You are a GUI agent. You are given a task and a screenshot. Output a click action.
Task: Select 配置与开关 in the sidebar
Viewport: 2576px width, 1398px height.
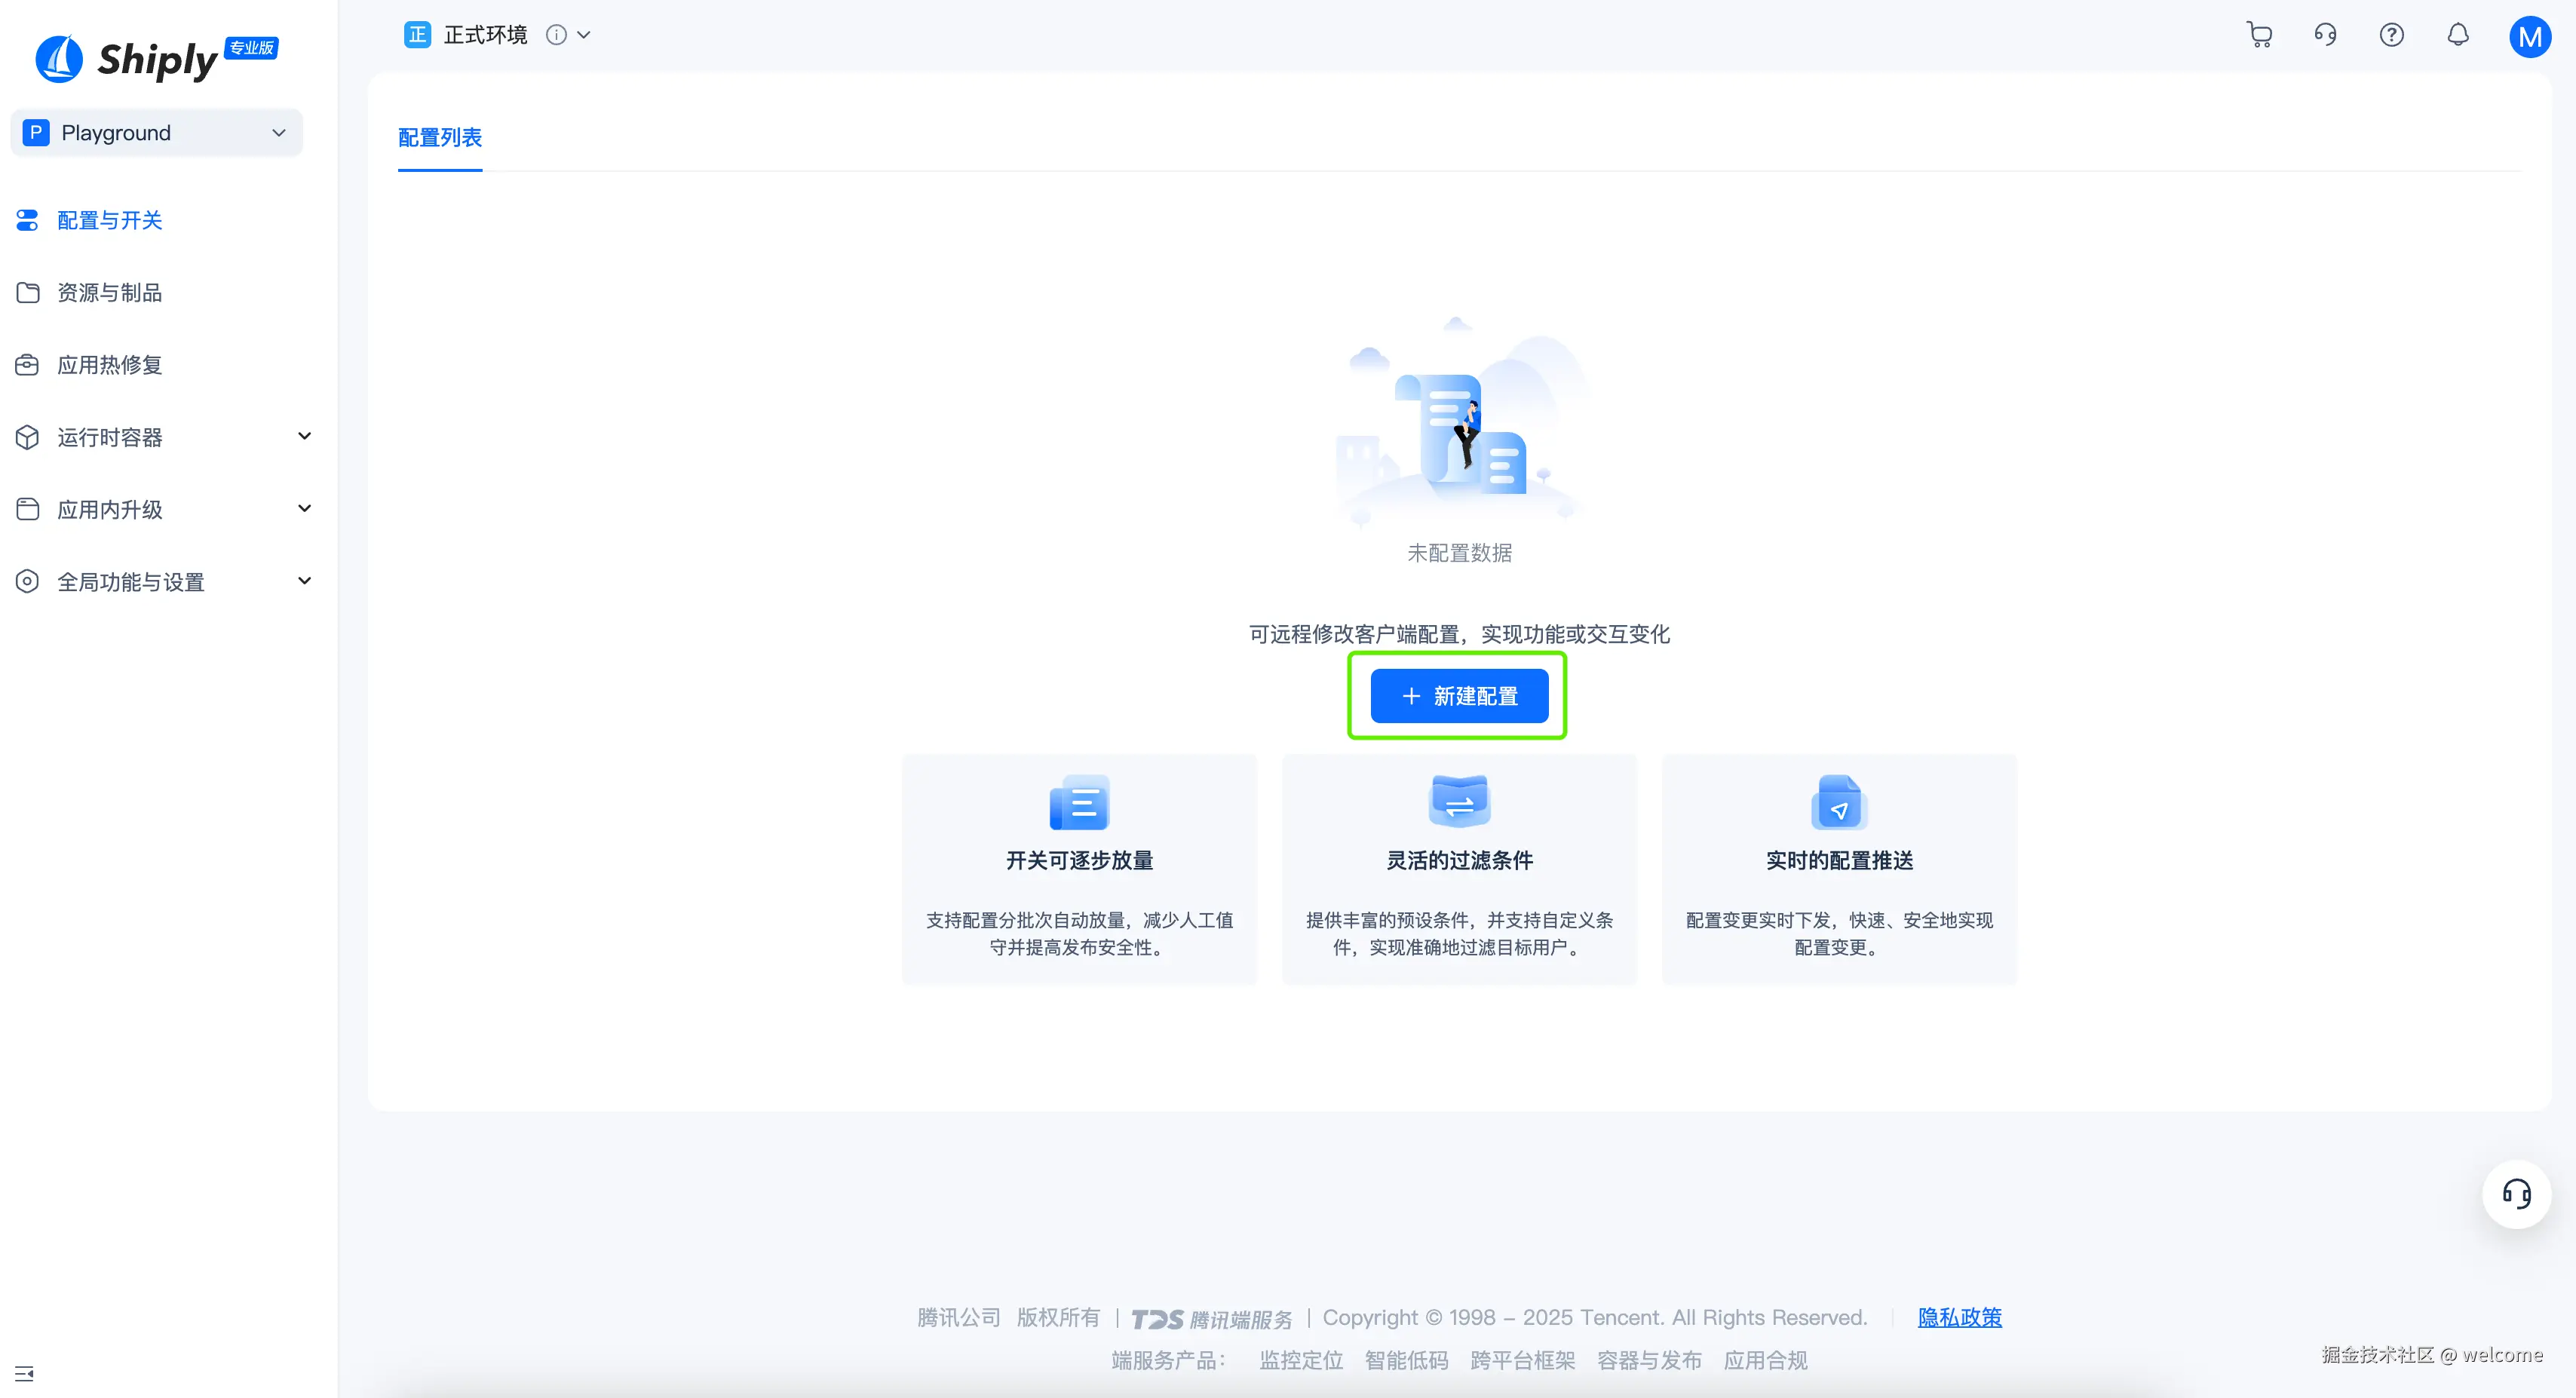110,220
